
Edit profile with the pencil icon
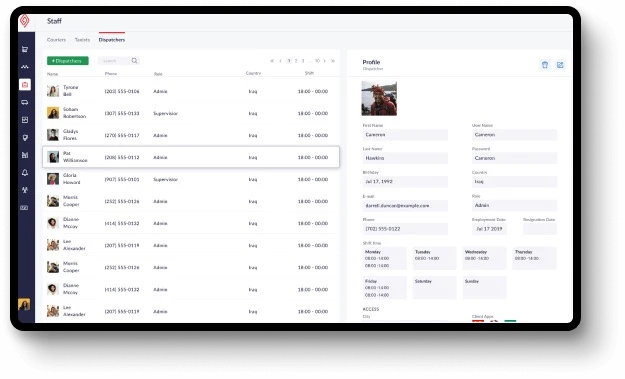click(560, 65)
